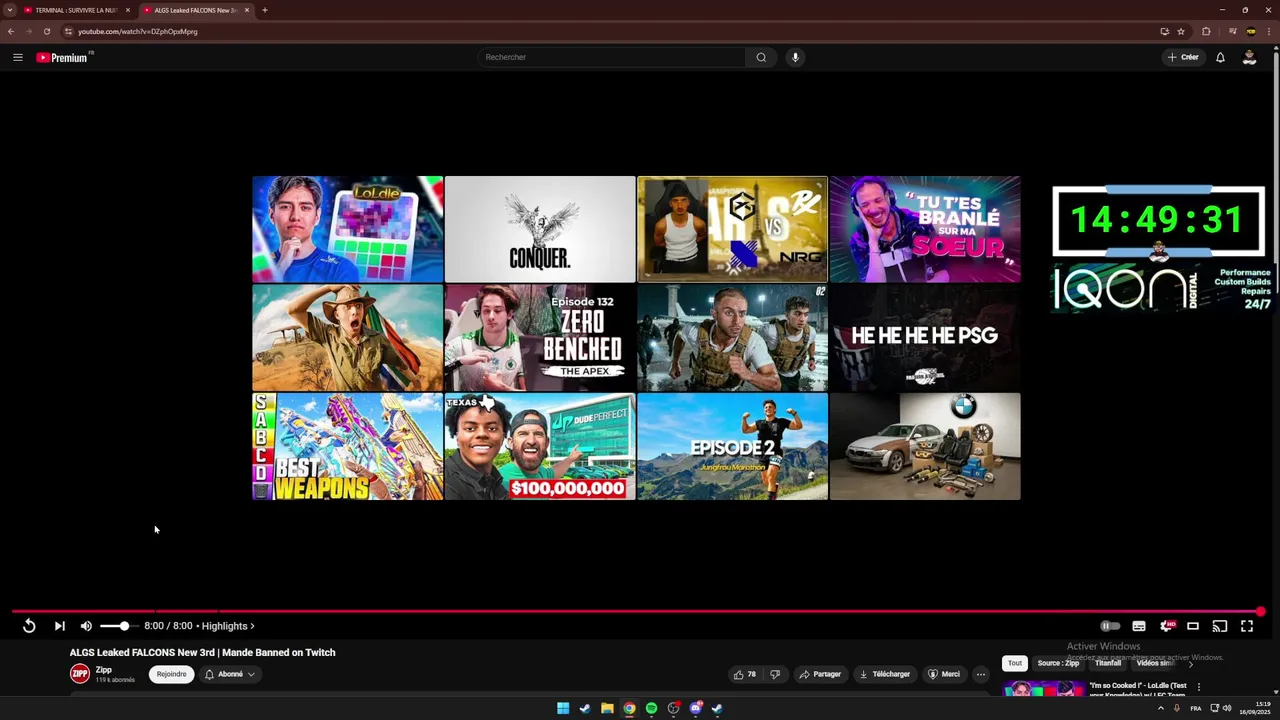Viewport: 1280px width, 720px height.
Task: Open the browser three-dot menu
Action: (x=1270, y=31)
